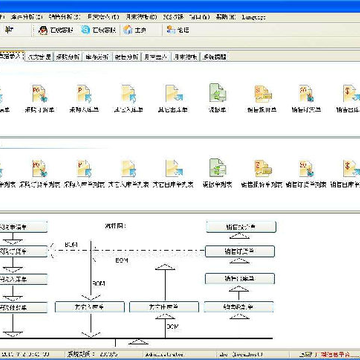Click topmost purchasing flowchart box
The width and height of the screenshot is (360, 360).
[x=23, y=227]
